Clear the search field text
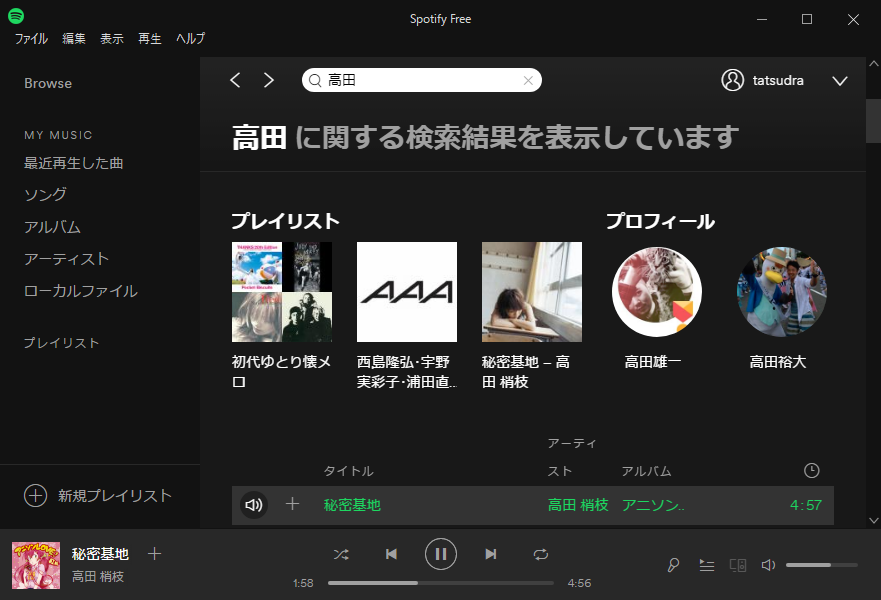The width and height of the screenshot is (881, 600). 528,81
